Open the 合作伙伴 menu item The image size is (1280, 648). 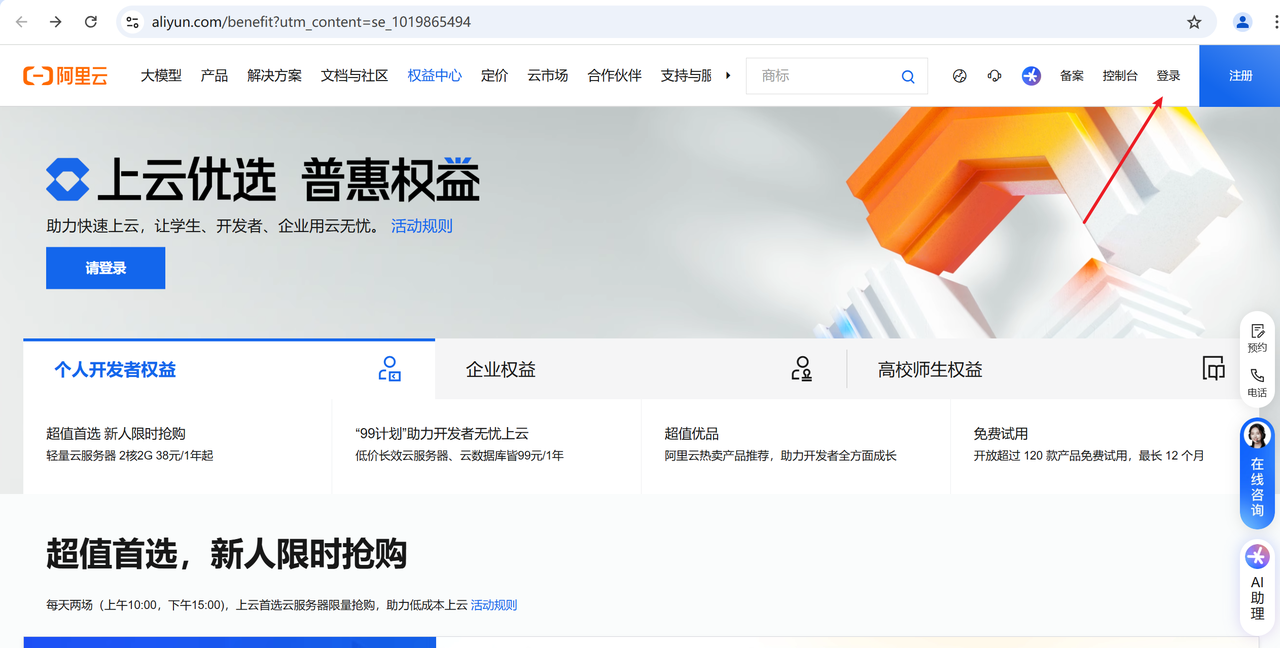[x=614, y=76]
